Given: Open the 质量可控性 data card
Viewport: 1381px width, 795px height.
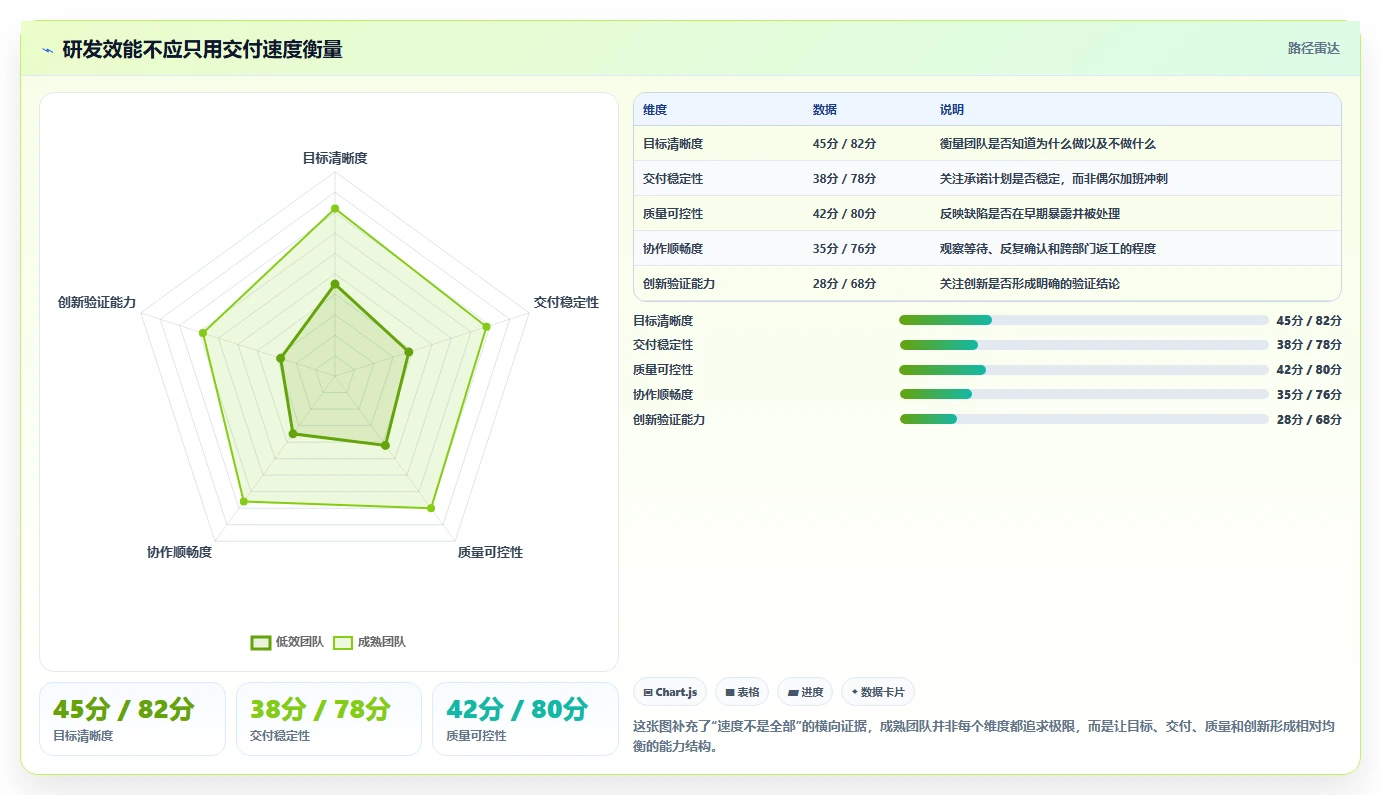Looking at the screenshot, I should (x=526, y=719).
